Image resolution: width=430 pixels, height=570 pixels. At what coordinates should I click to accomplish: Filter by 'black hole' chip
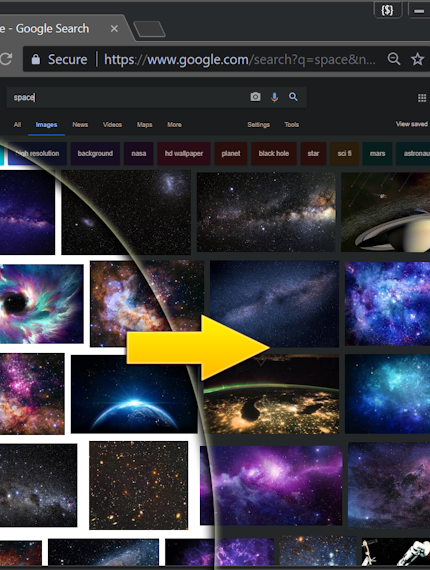pyautogui.click(x=274, y=153)
